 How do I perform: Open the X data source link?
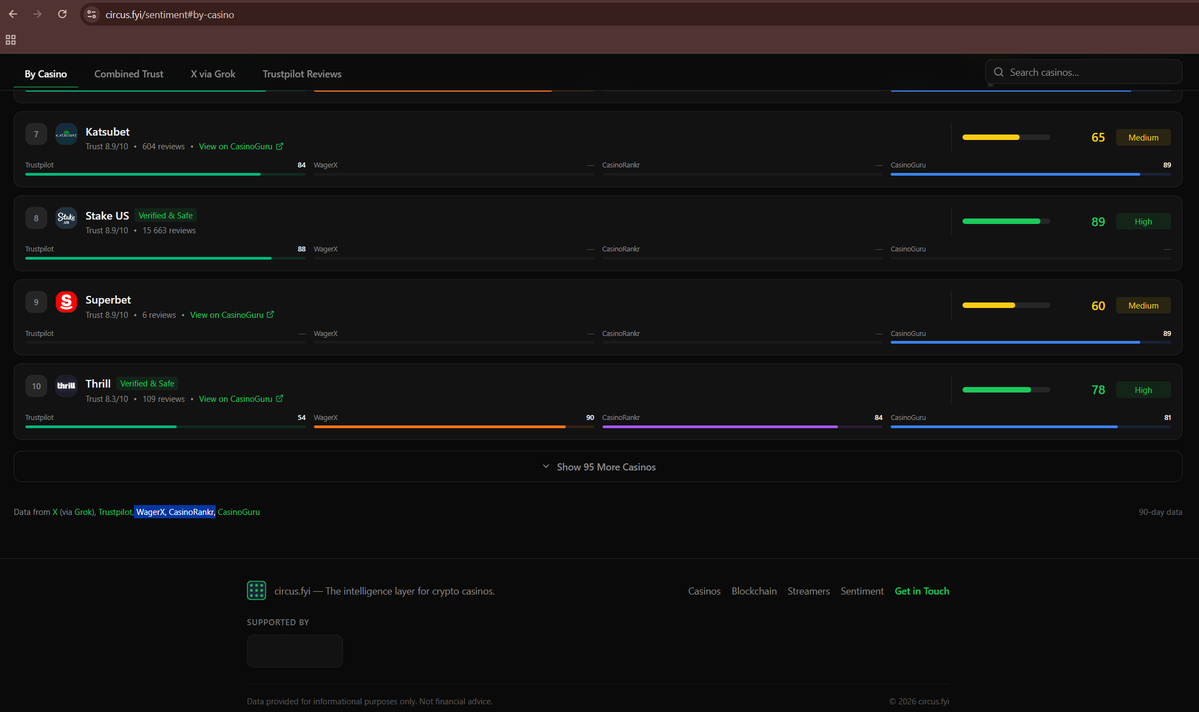55,512
